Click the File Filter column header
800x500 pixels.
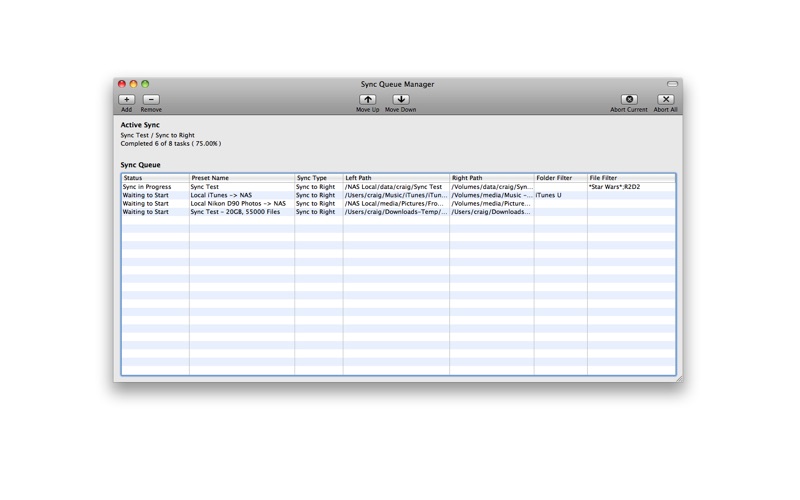(x=632, y=178)
